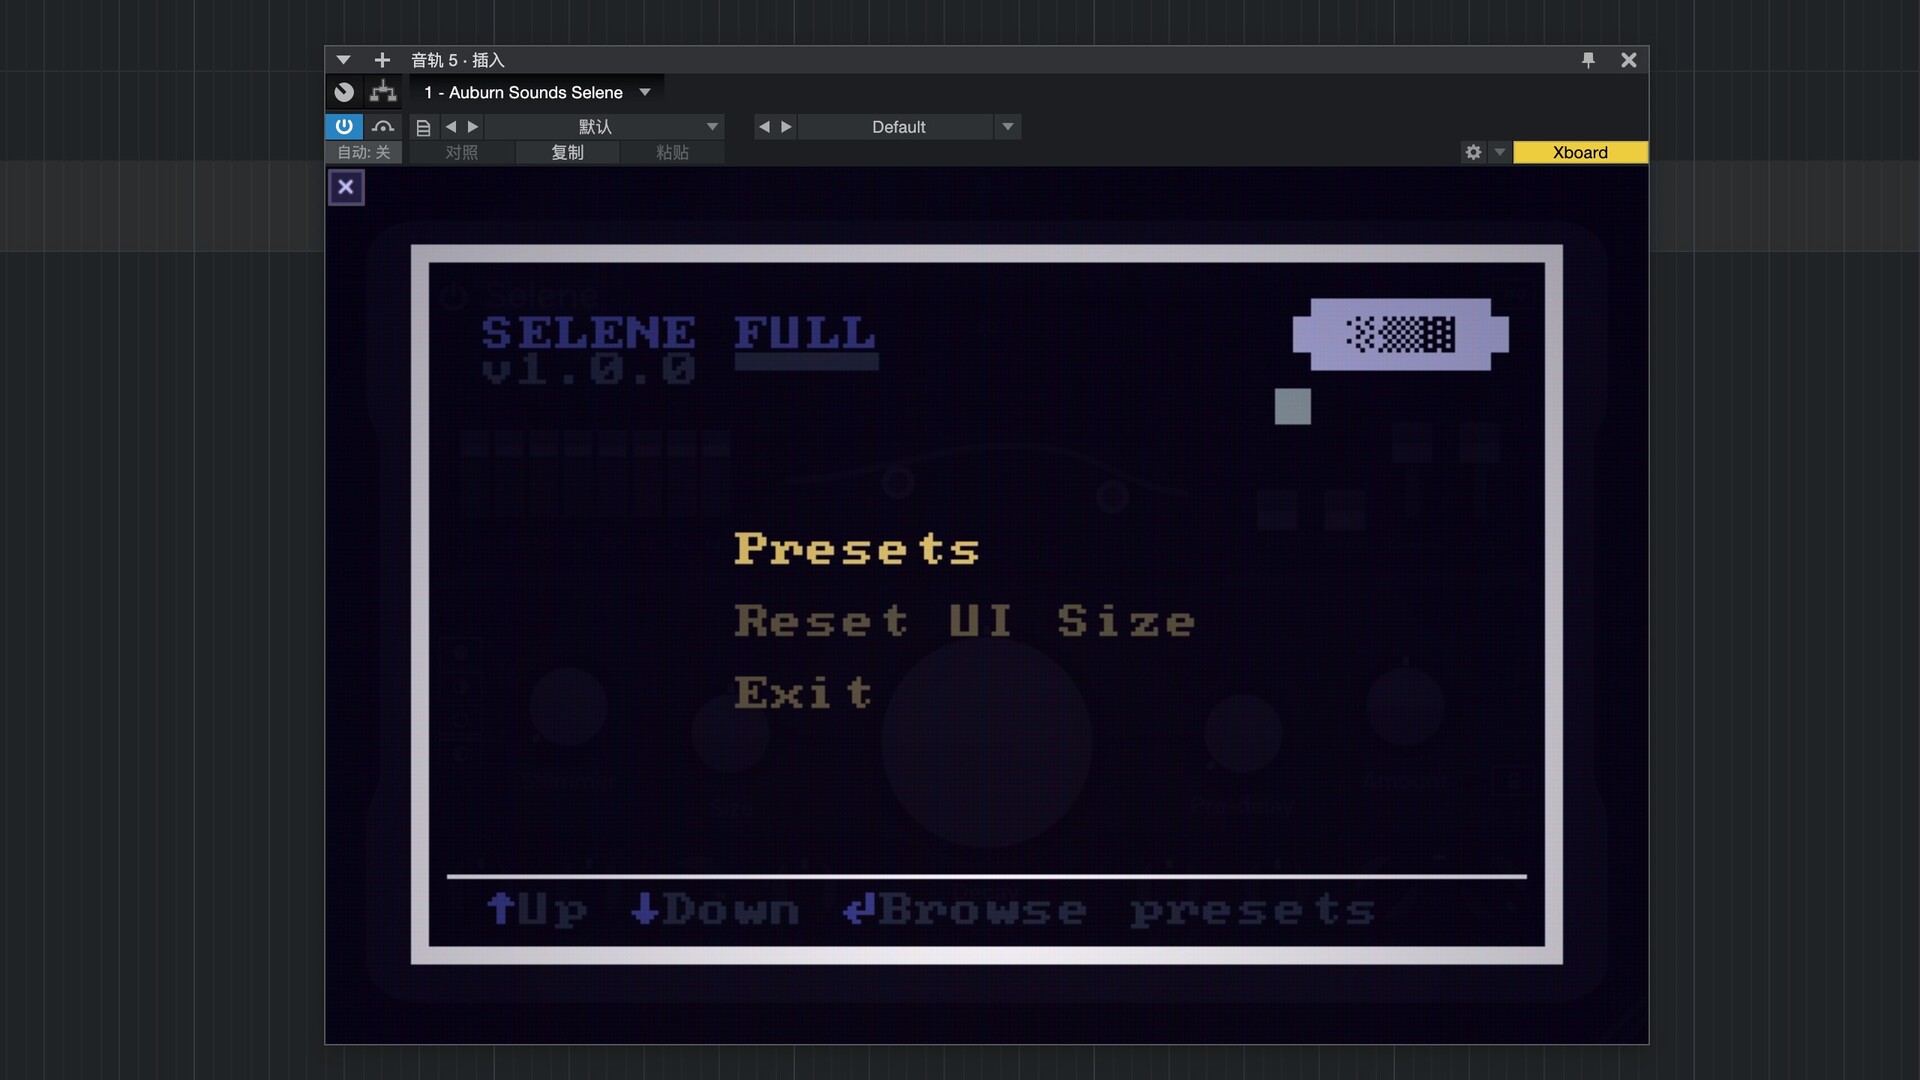
Task: Select Presets in the Selene menu
Action: [856, 549]
